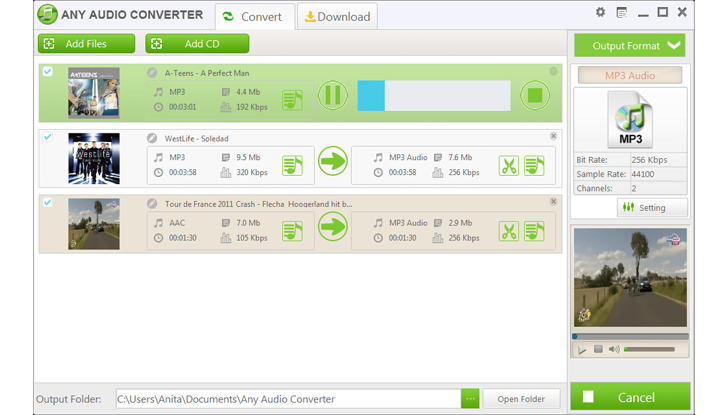This screenshot has width=728, height=415.
Task: Click the '7.6 Mb' output size value
Action: coord(460,157)
